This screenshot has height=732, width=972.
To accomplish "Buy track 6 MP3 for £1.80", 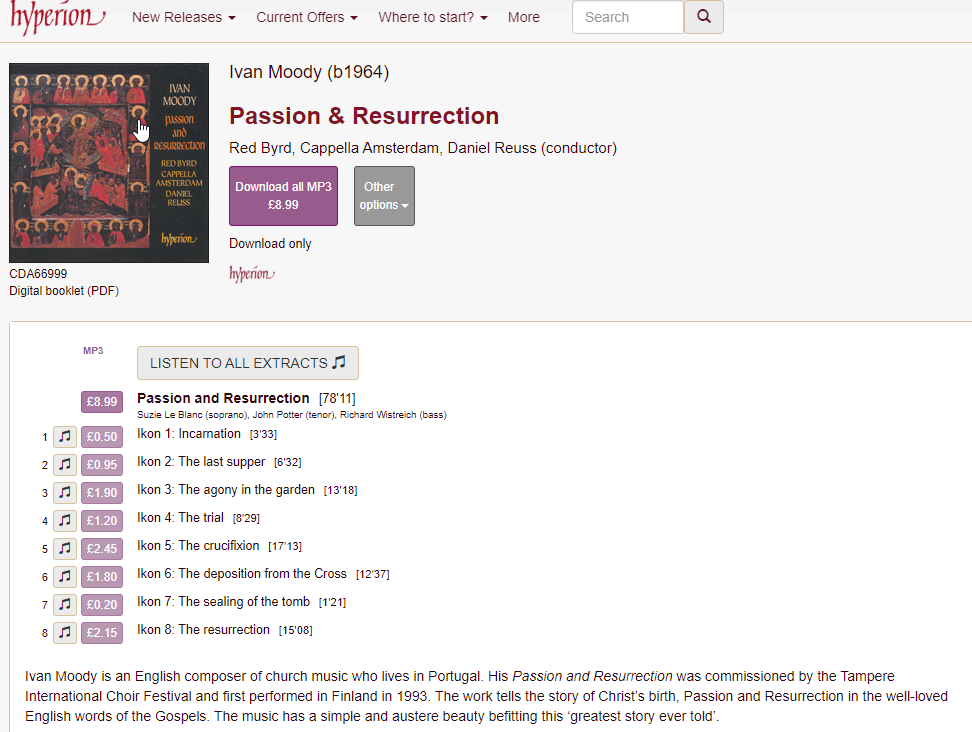I will pyautogui.click(x=102, y=576).
